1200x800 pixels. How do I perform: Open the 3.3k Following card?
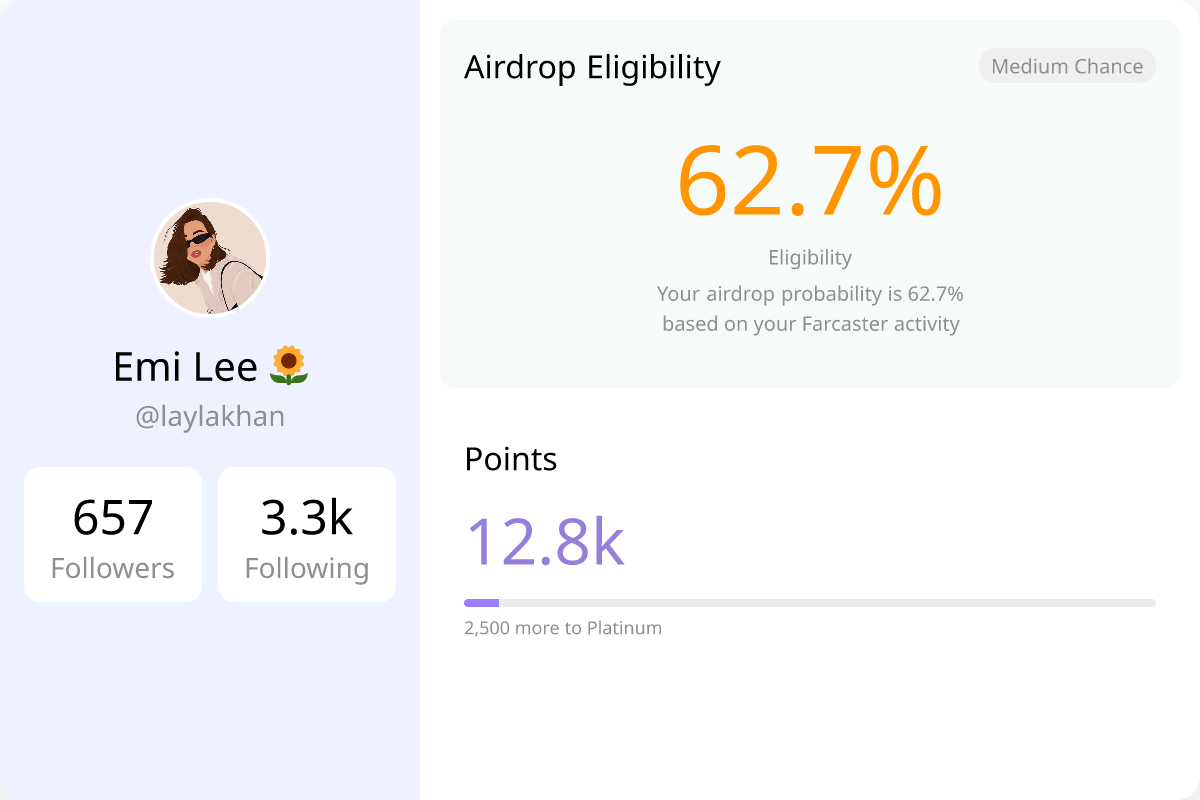point(307,535)
